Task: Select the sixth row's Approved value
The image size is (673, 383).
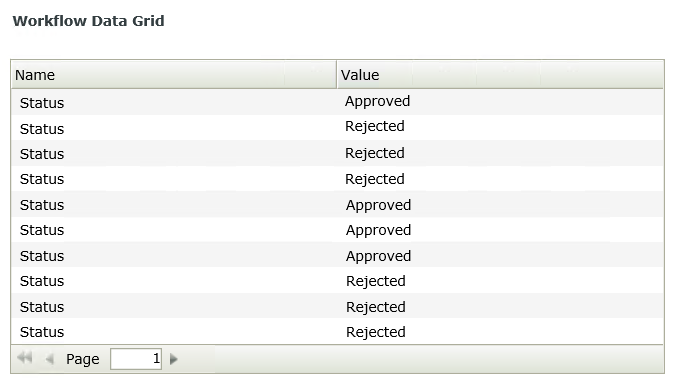Action: pyautogui.click(x=378, y=230)
